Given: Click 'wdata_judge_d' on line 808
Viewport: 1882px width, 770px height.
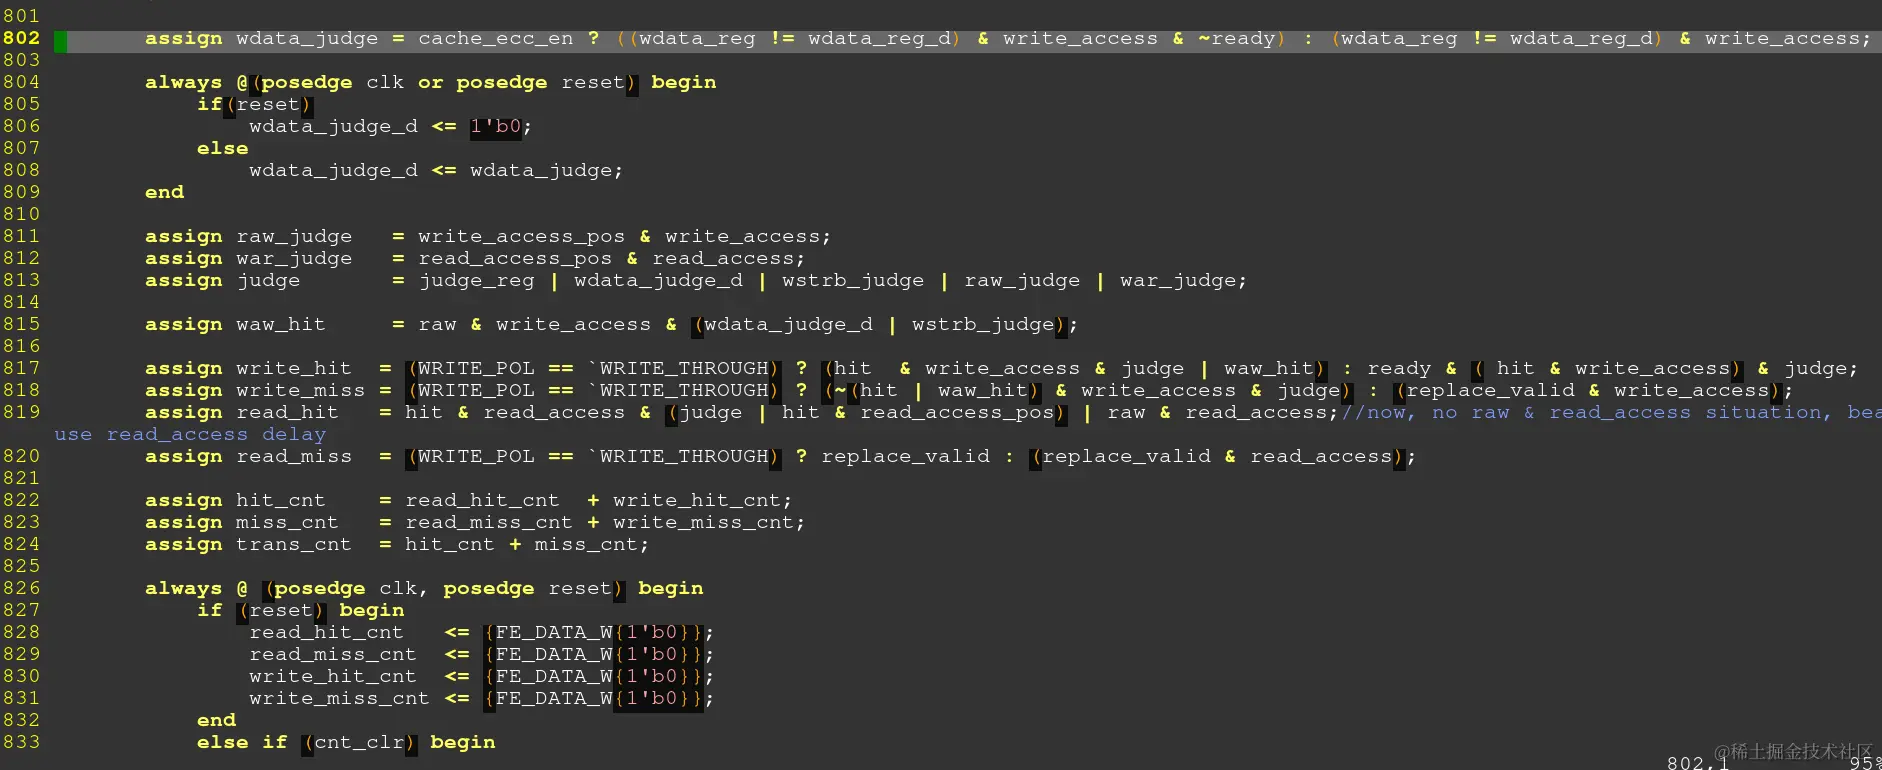Looking at the screenshot, I should tap(334, 170).
